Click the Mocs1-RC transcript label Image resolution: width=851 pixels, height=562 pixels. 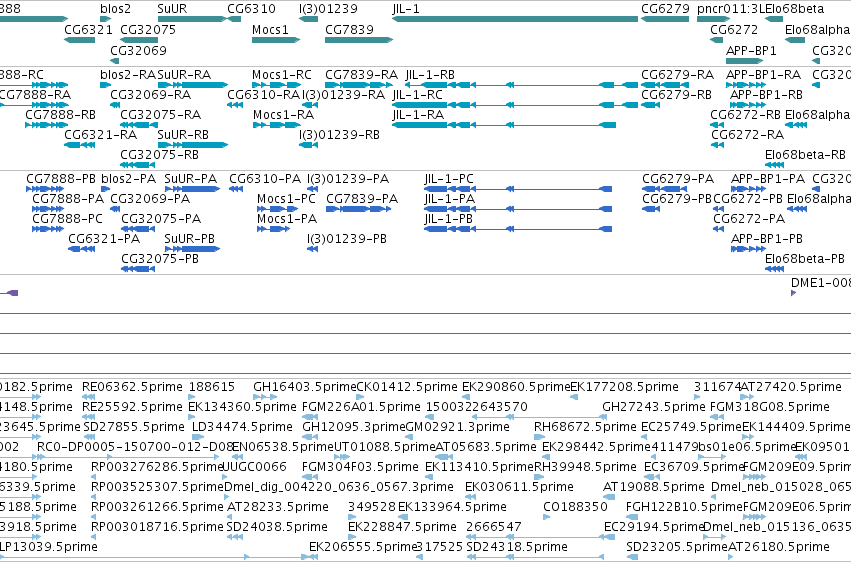[282, 74]
